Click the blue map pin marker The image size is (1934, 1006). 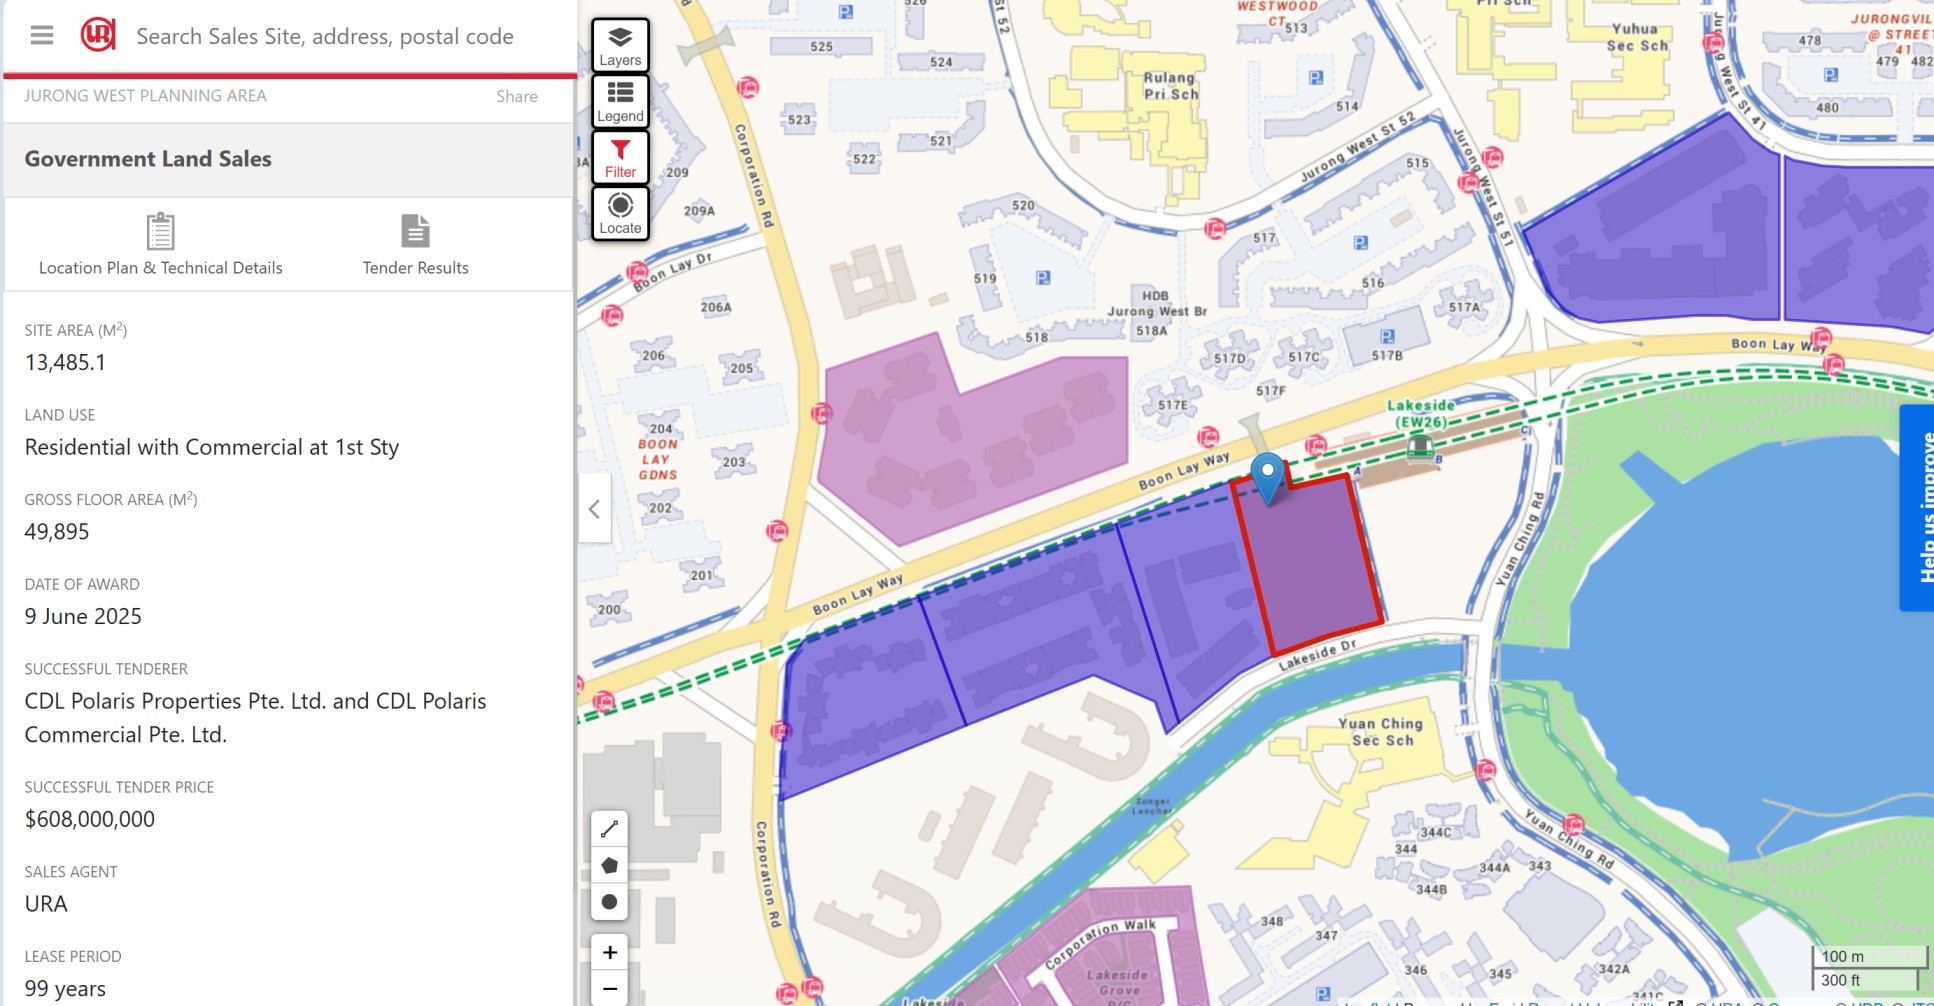point(1267,477)
